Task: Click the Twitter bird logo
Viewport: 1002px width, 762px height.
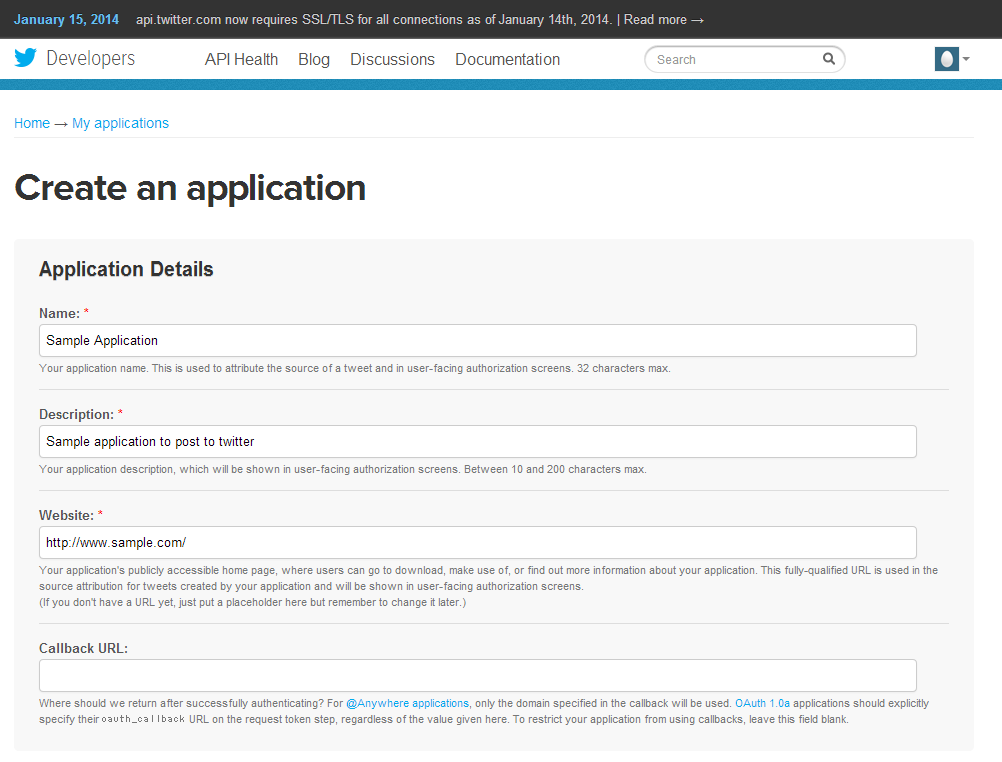Action: 26,58
